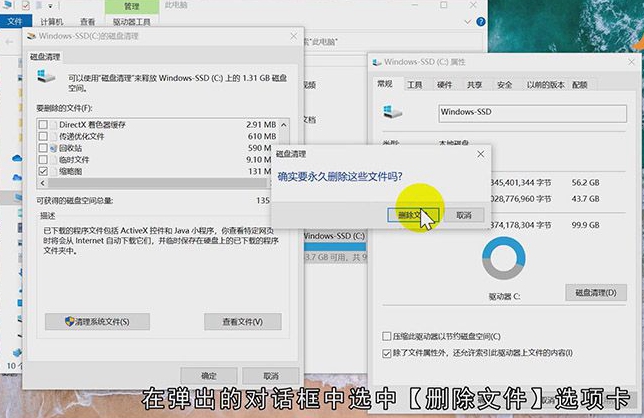Click the quick access checkmark icon in title bar

(x=25, y=6)
